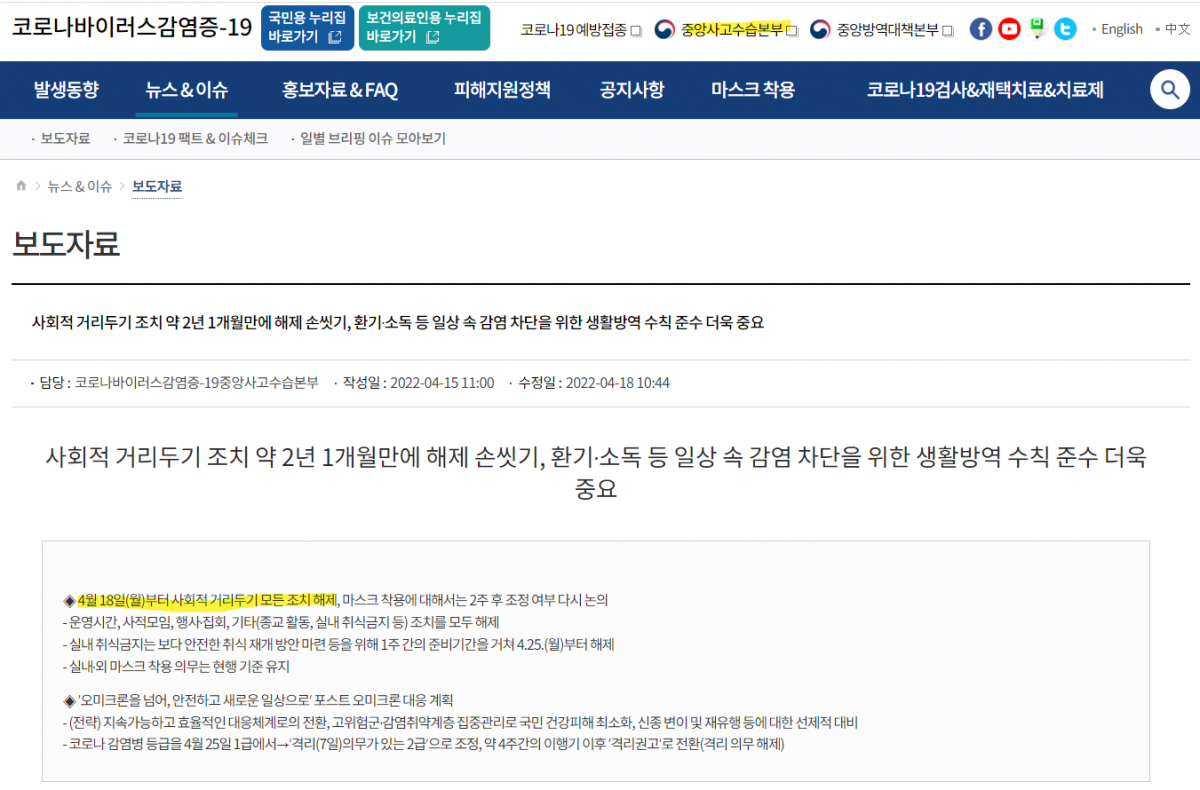Image resolution: width=1200 pixels, height=790 pixels.
Task: Open the YouTube channel icon
Action: (x=1009, y=29)
